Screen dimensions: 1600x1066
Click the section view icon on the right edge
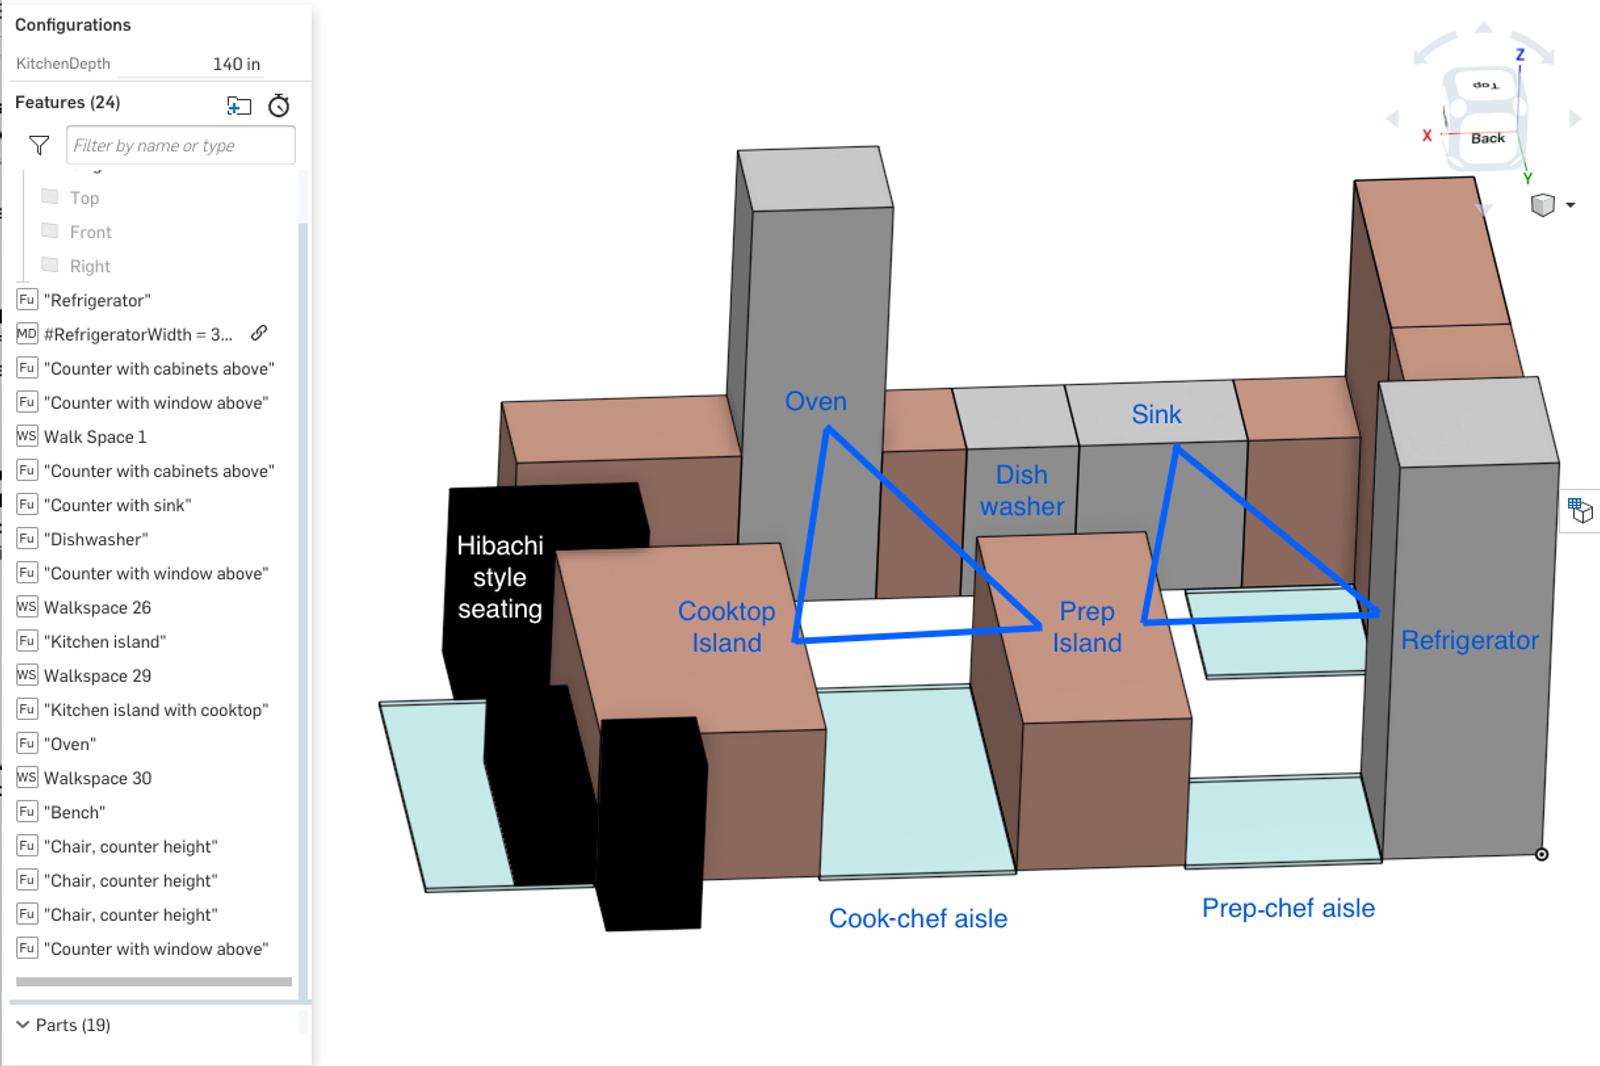(1581, 510)
